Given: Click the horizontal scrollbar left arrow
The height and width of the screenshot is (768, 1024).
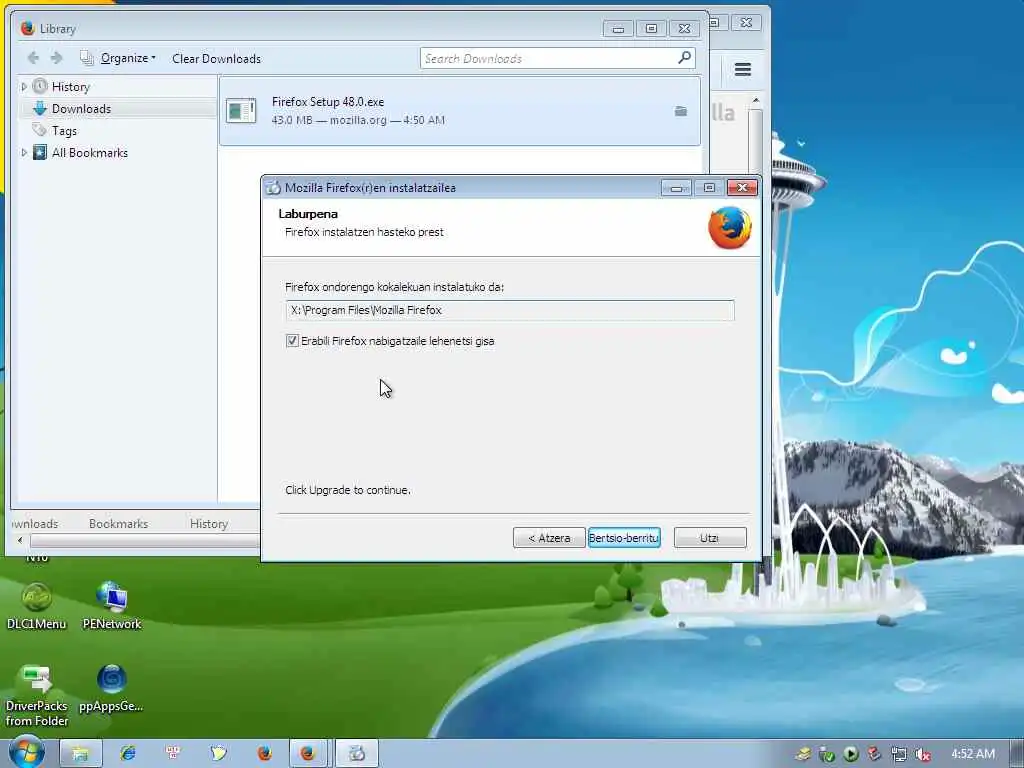Looking at the screenshot, I should (x=20, y=540).
